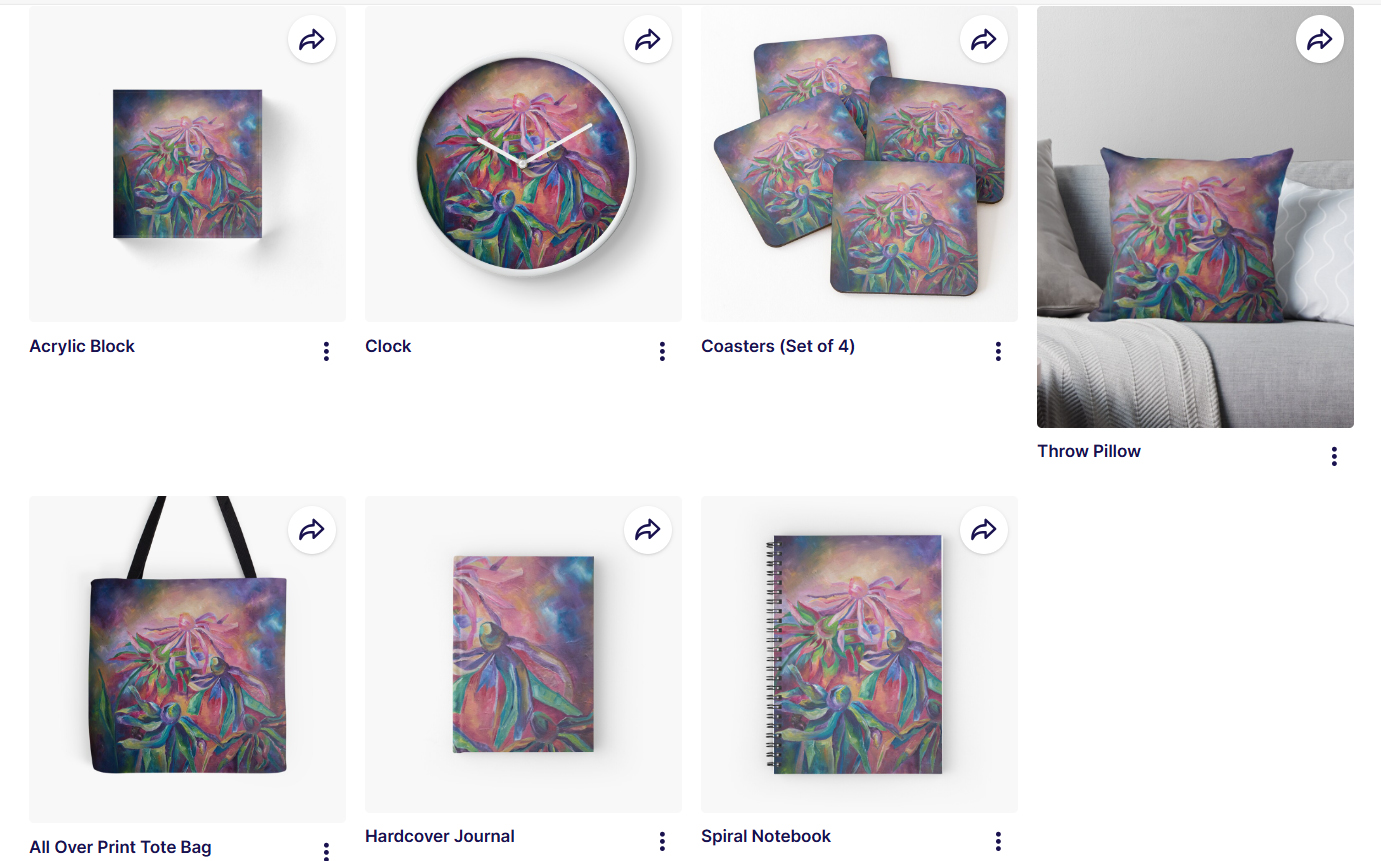Open options menu for Acrylic Block
This screenshot has height=861, width=1381.
pos(326,351)
